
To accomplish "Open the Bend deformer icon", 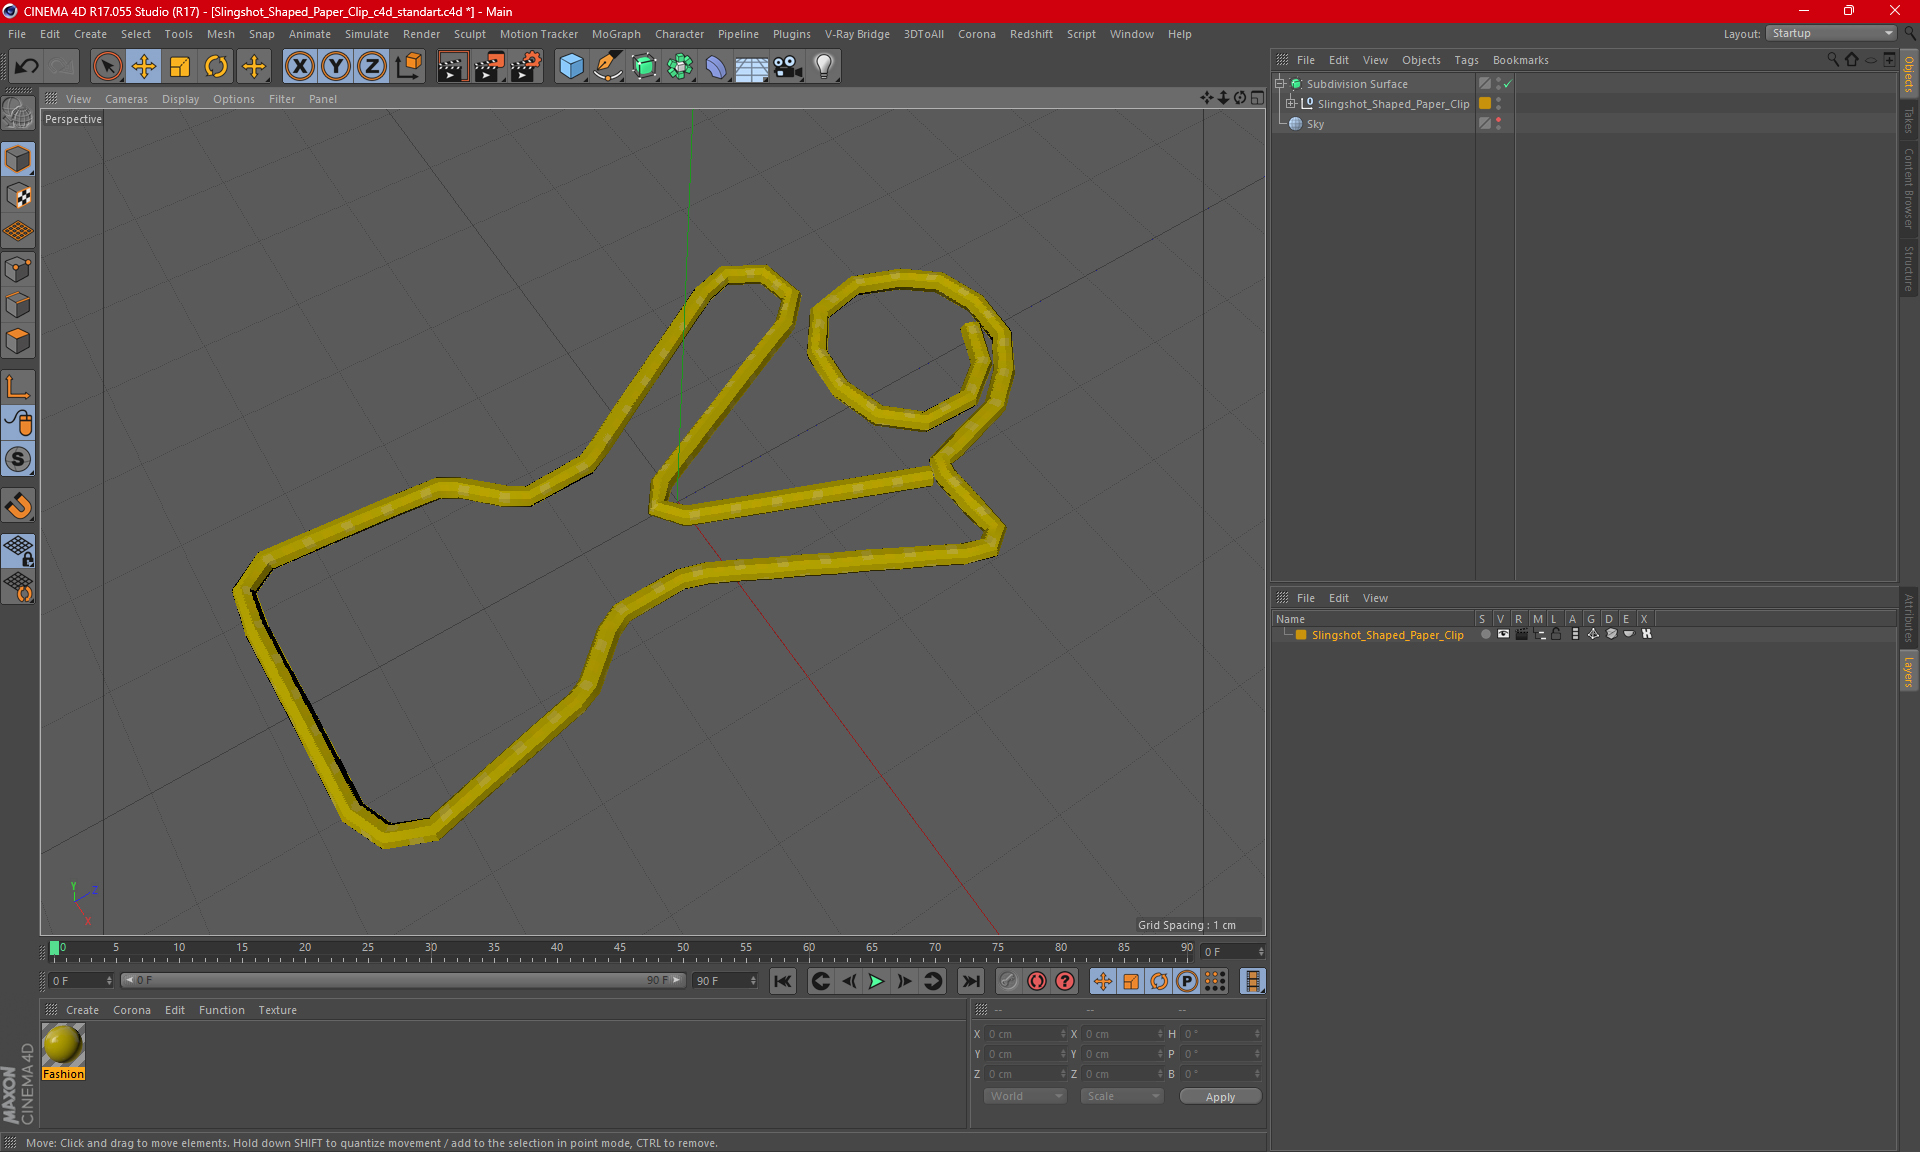I will (x=716, y=66).
